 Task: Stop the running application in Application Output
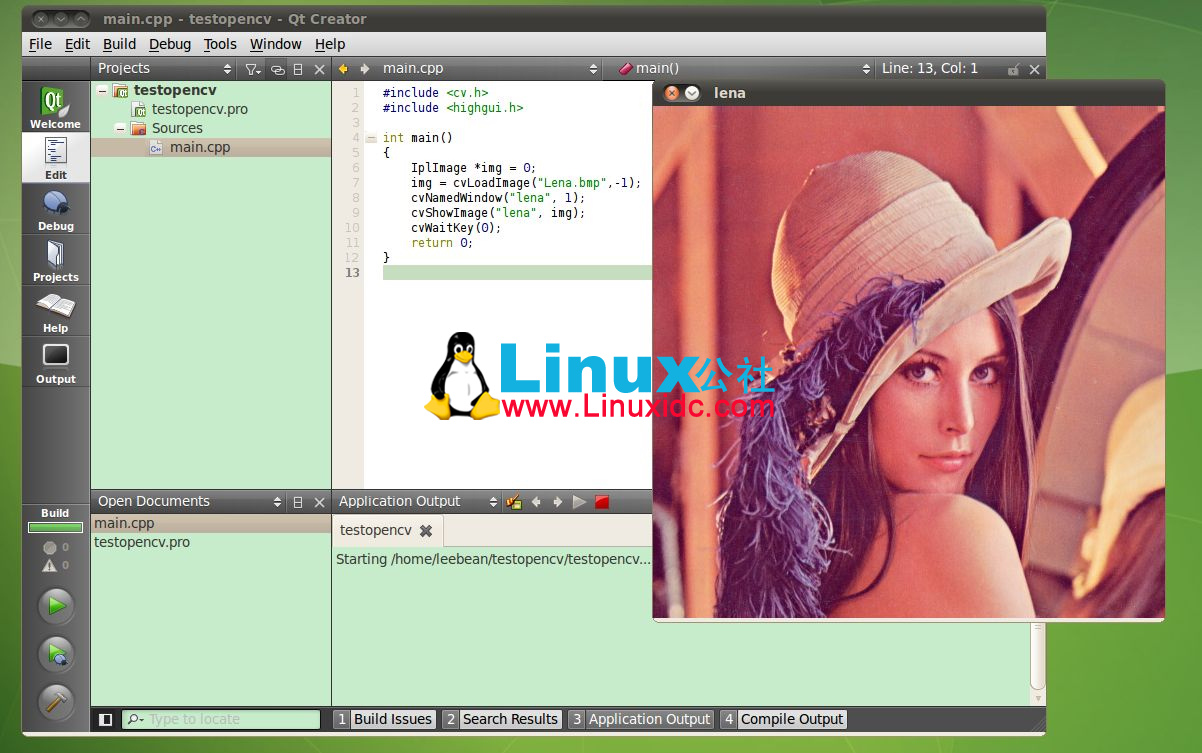pyautogui.click(x=601, y=502)
